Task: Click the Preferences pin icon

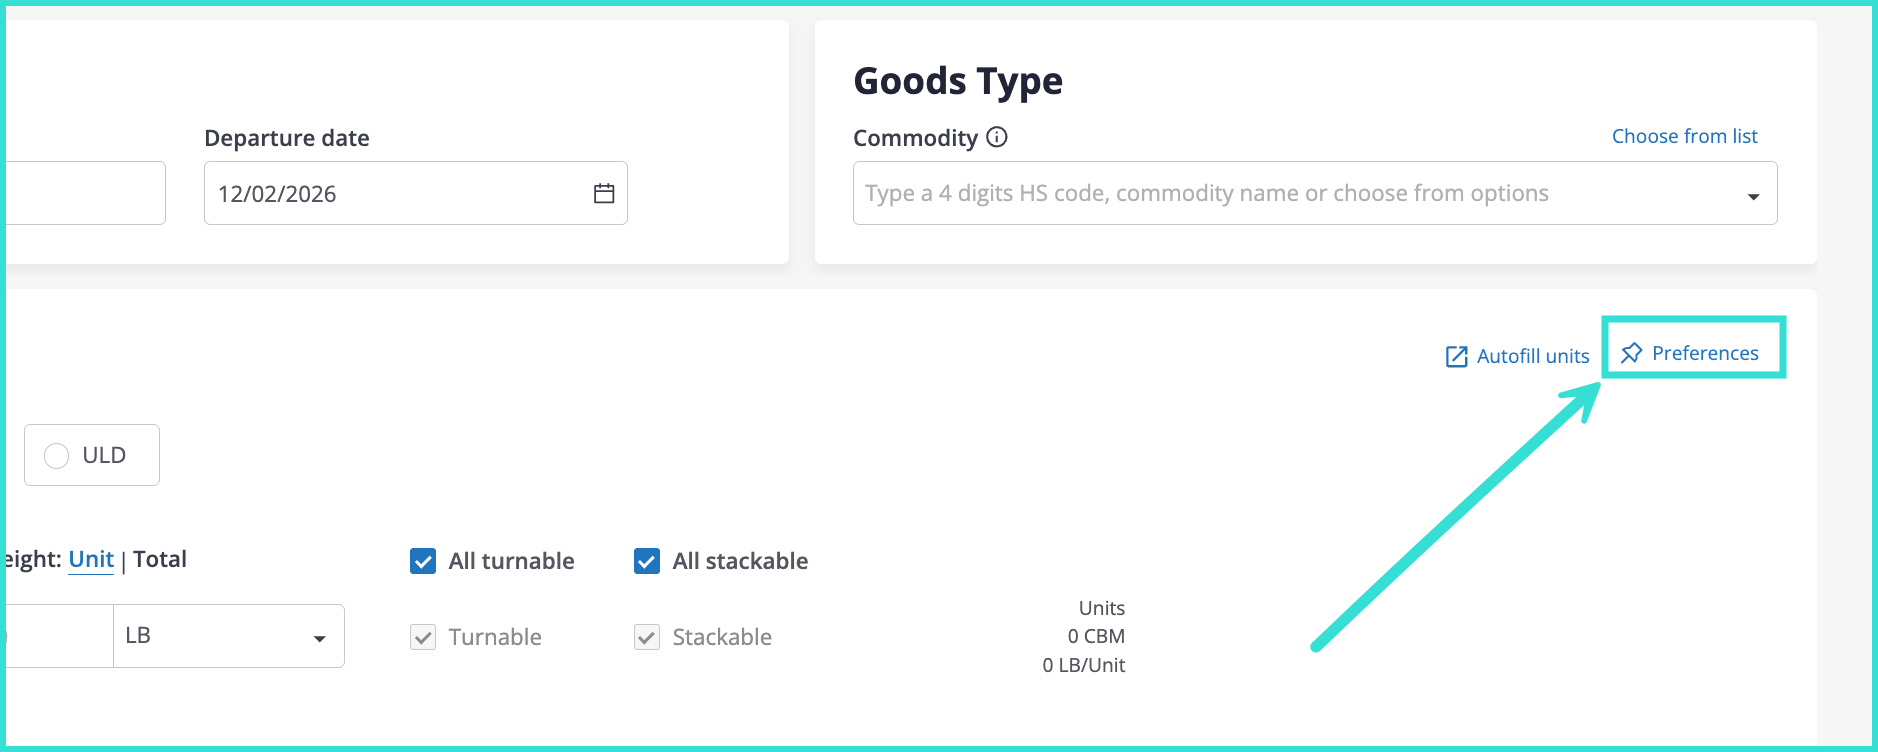Action: [x=1631, y=353]
